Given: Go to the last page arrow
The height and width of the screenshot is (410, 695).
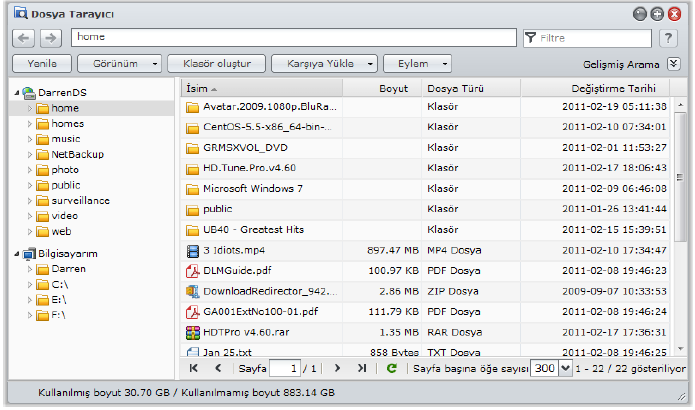Looking at the screenshot, I should [x=362, y=368].
